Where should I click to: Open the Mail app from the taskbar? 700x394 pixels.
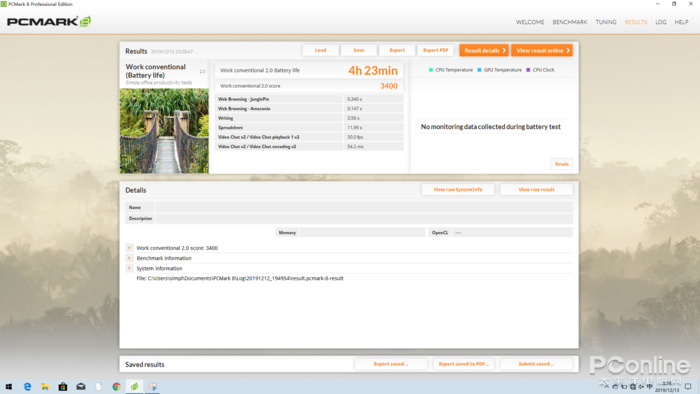81,386
